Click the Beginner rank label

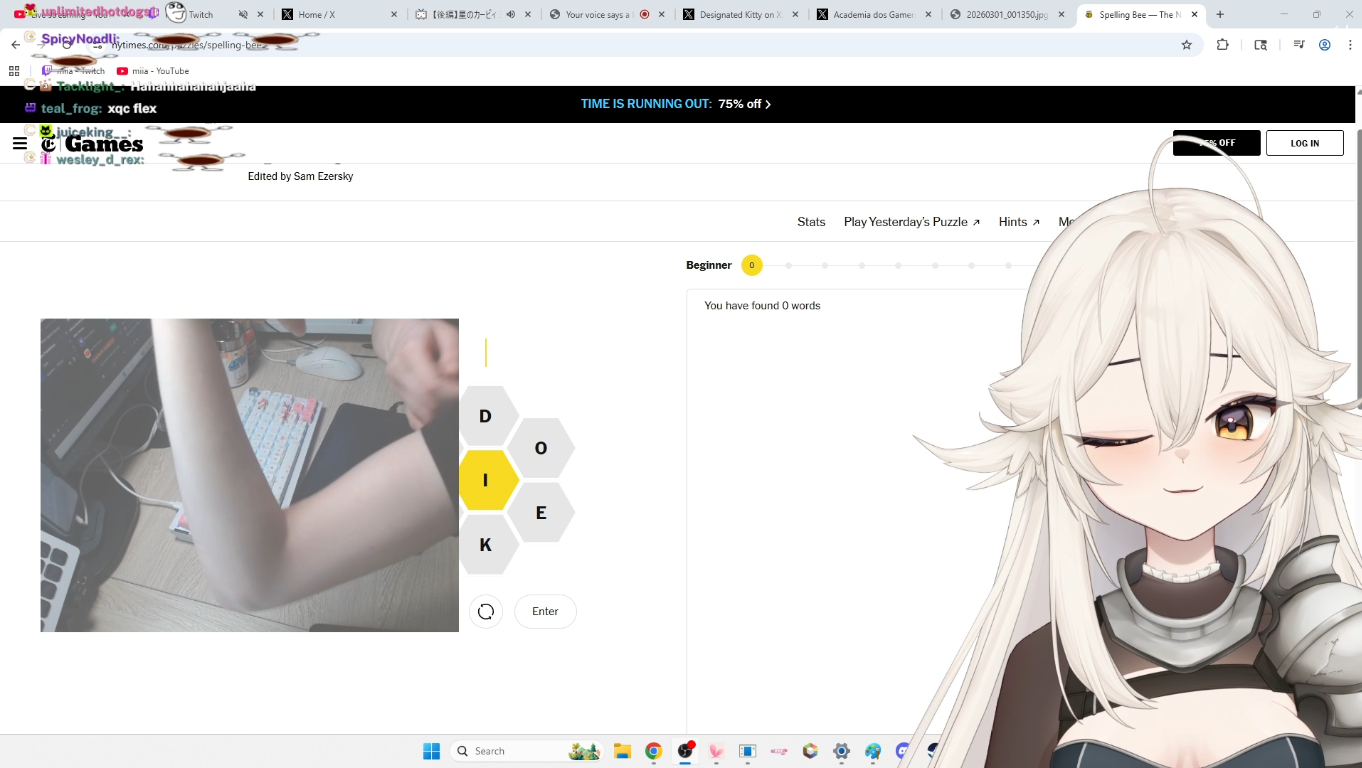709,265
